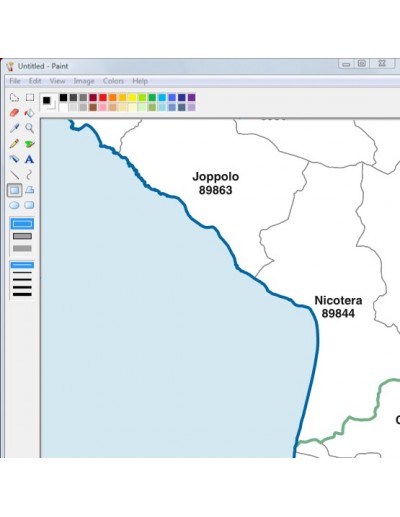
Task: Pick the Ellipse shape tool
Action: click(14, 205)
